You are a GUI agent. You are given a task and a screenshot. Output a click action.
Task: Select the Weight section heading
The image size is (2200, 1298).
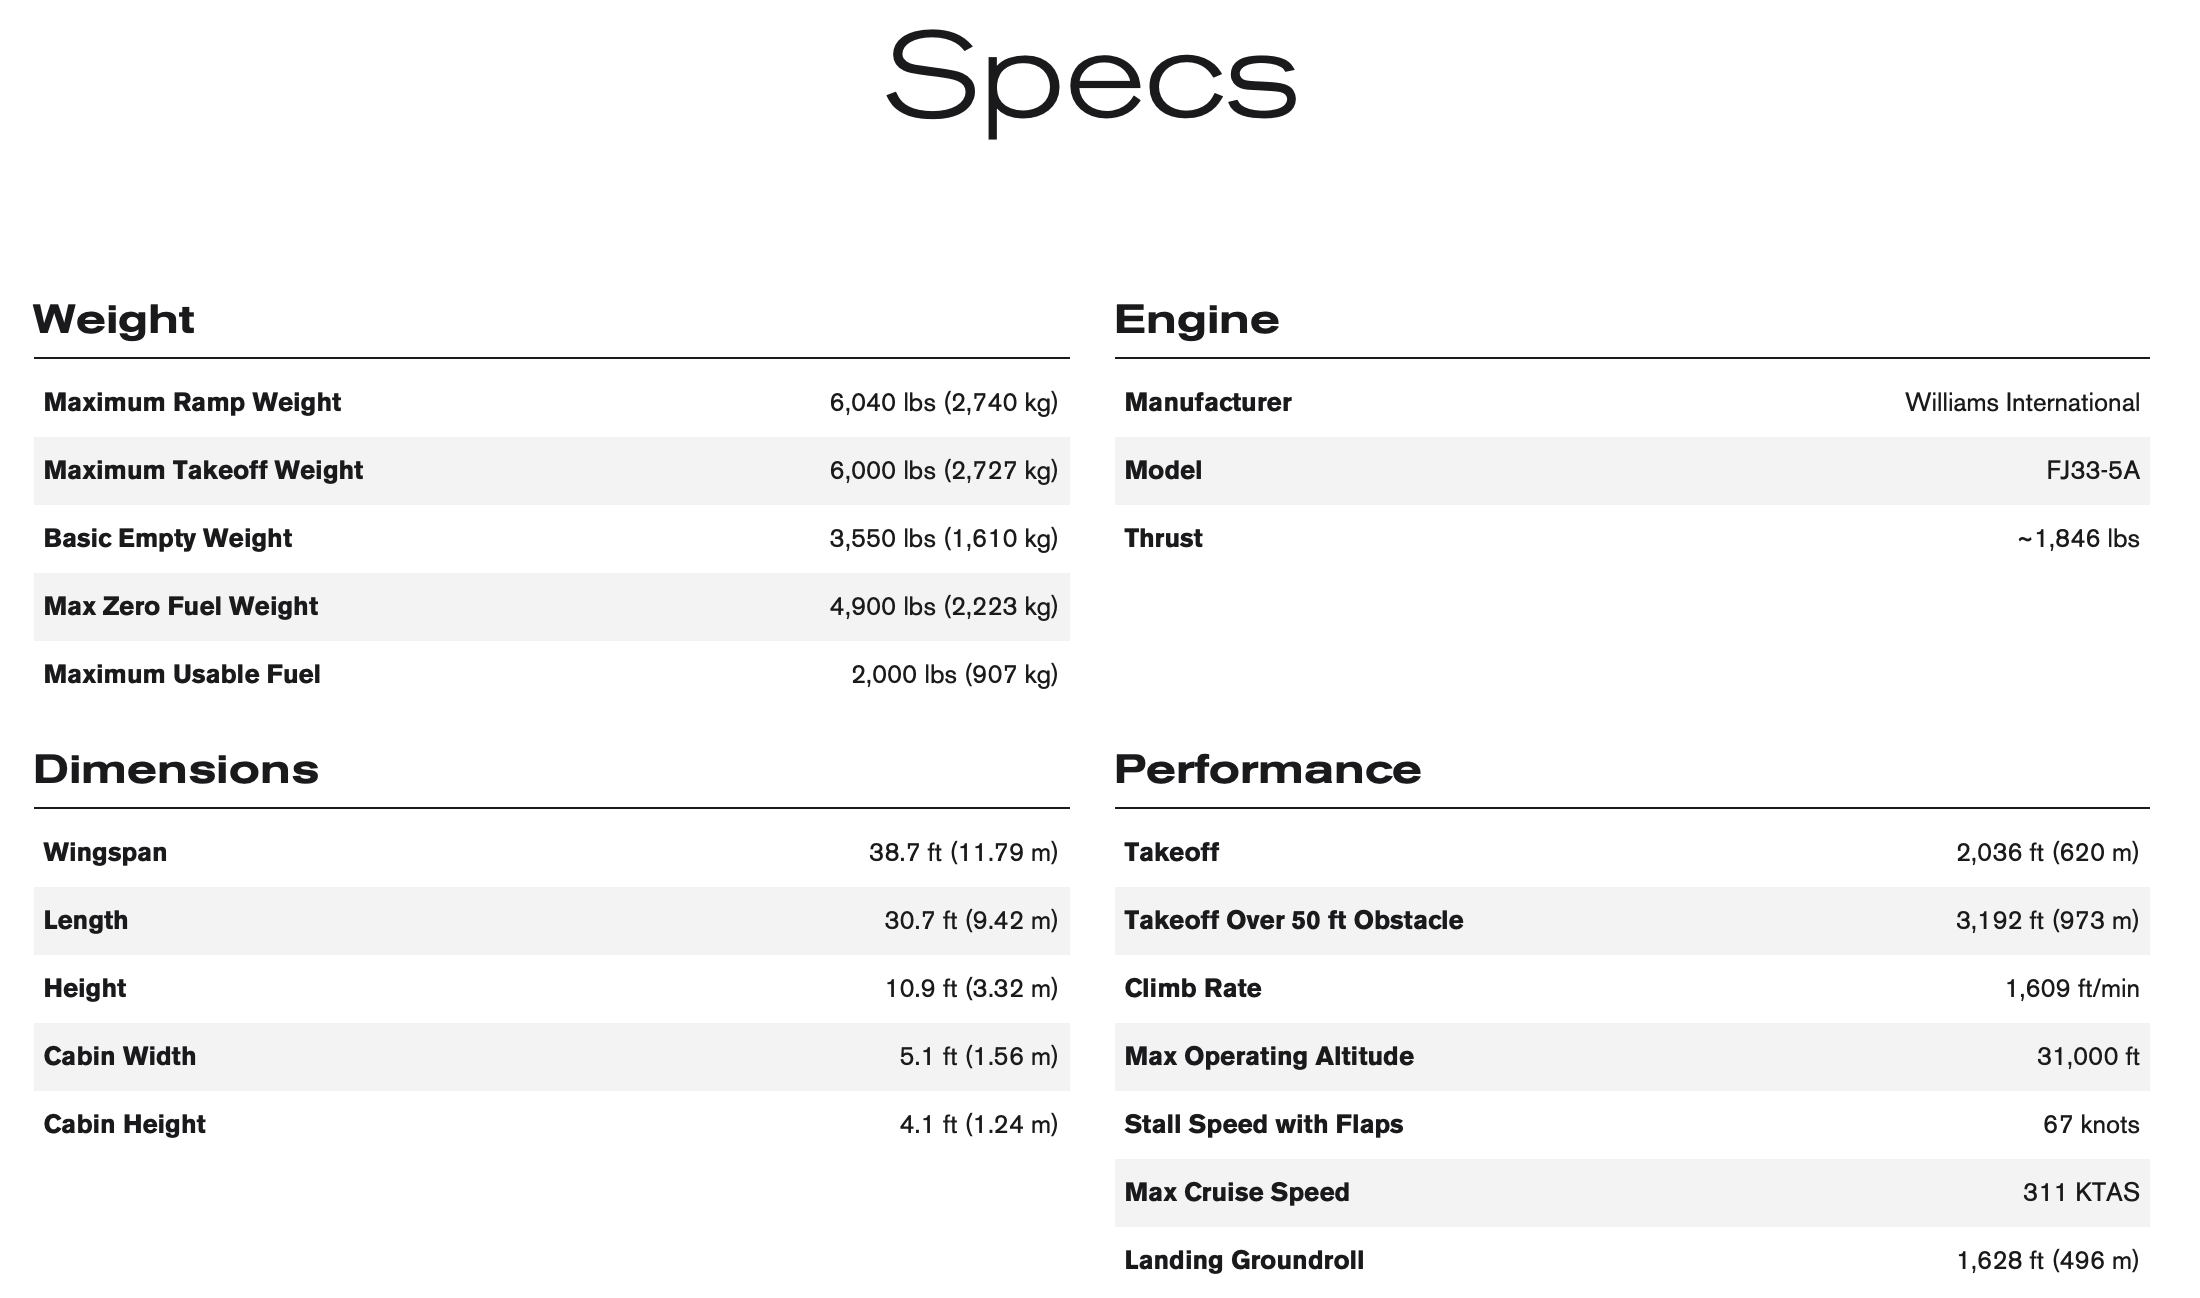click(x=113, y=320)
